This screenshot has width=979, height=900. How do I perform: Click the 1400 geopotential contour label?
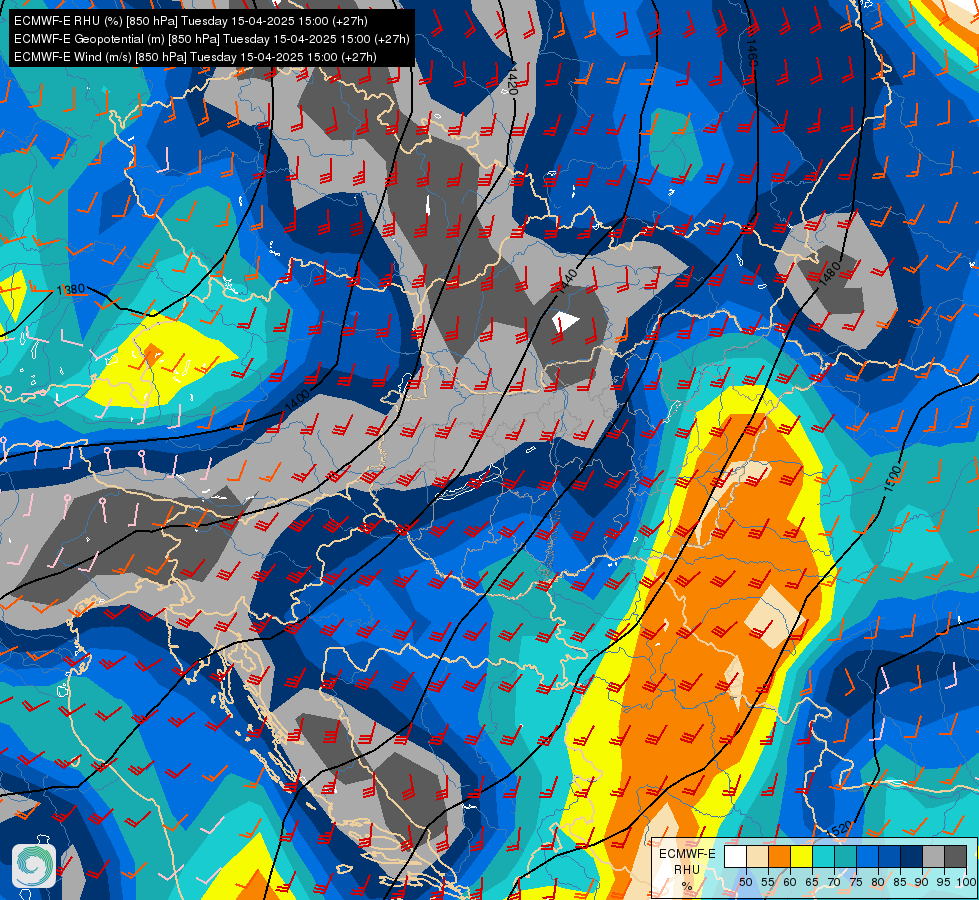297,401
